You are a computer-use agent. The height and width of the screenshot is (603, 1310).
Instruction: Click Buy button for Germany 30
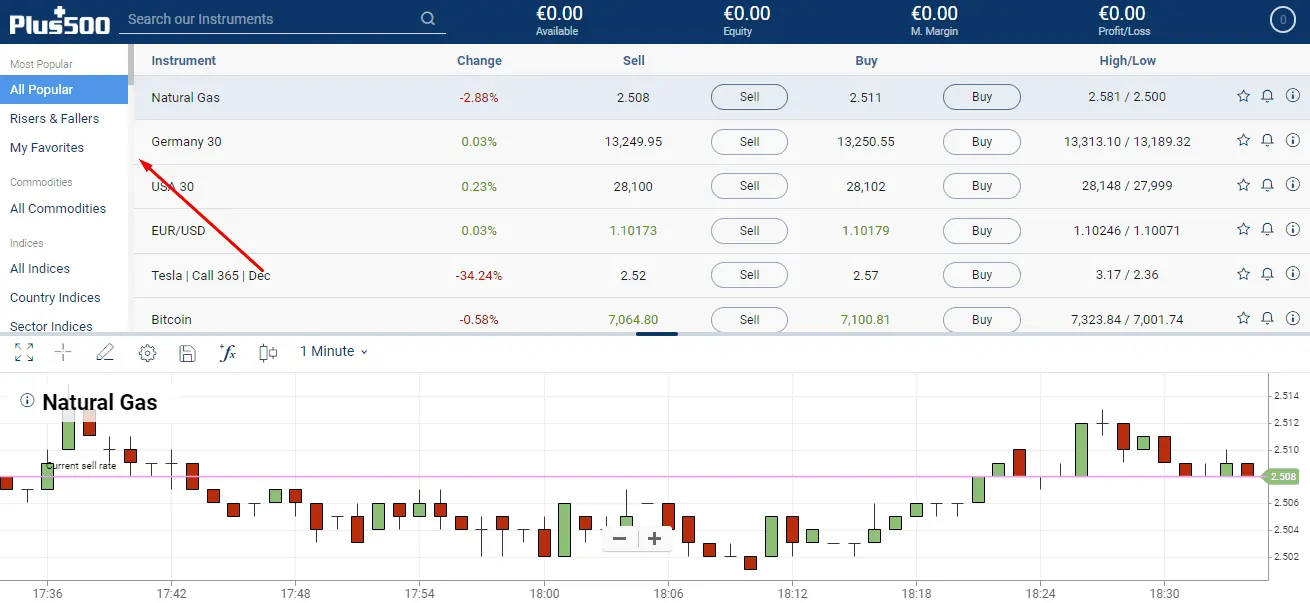982,141
